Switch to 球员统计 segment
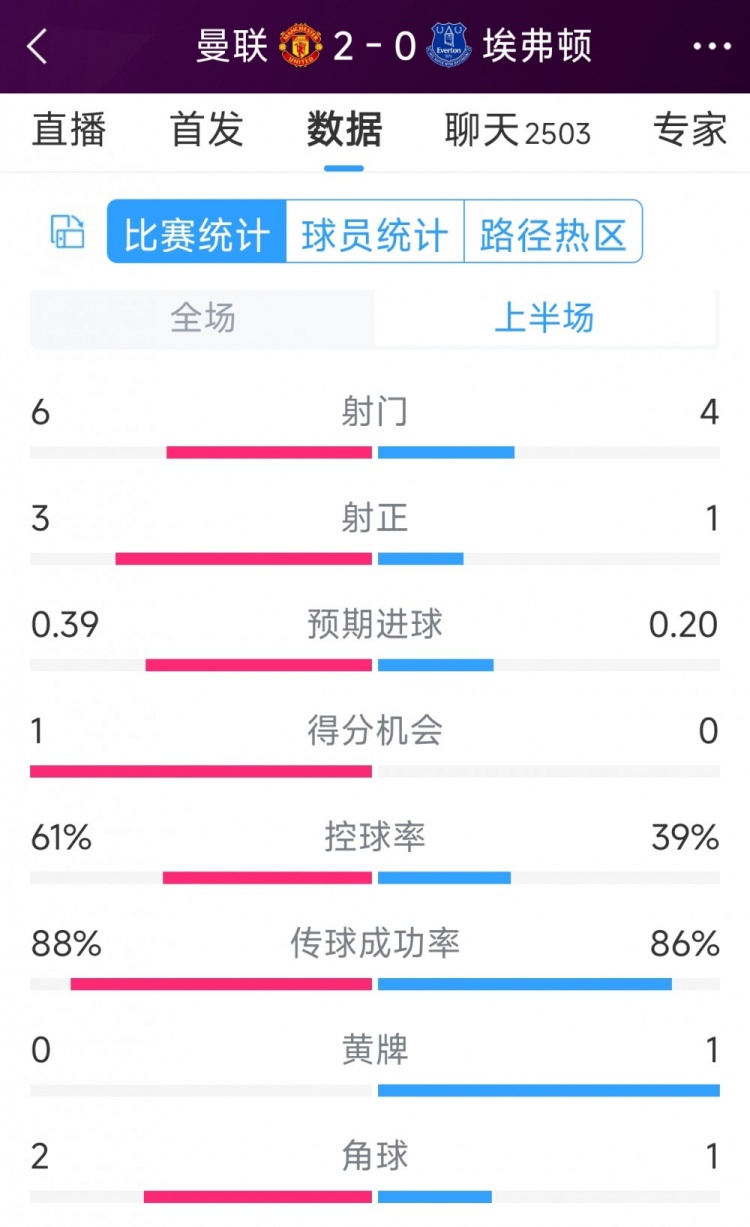The image size is (750, 1227). [375, 232]
